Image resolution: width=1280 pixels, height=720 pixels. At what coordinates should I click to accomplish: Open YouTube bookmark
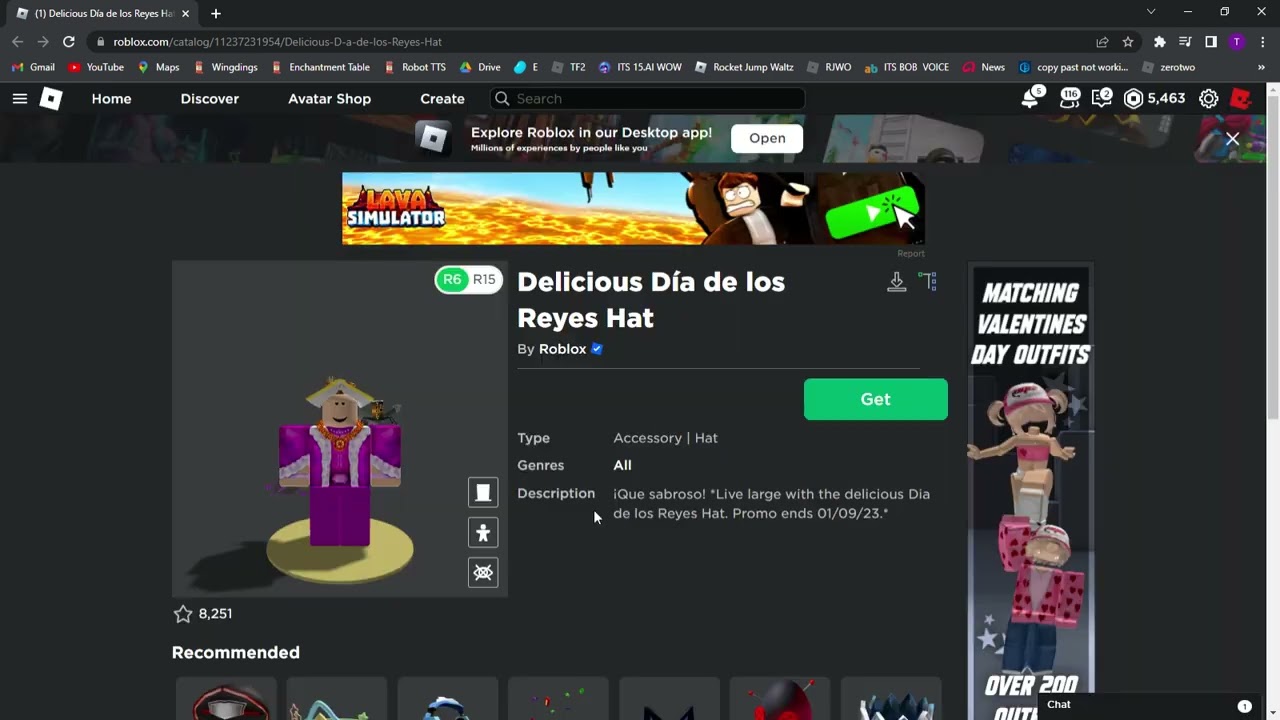[96, 67]
